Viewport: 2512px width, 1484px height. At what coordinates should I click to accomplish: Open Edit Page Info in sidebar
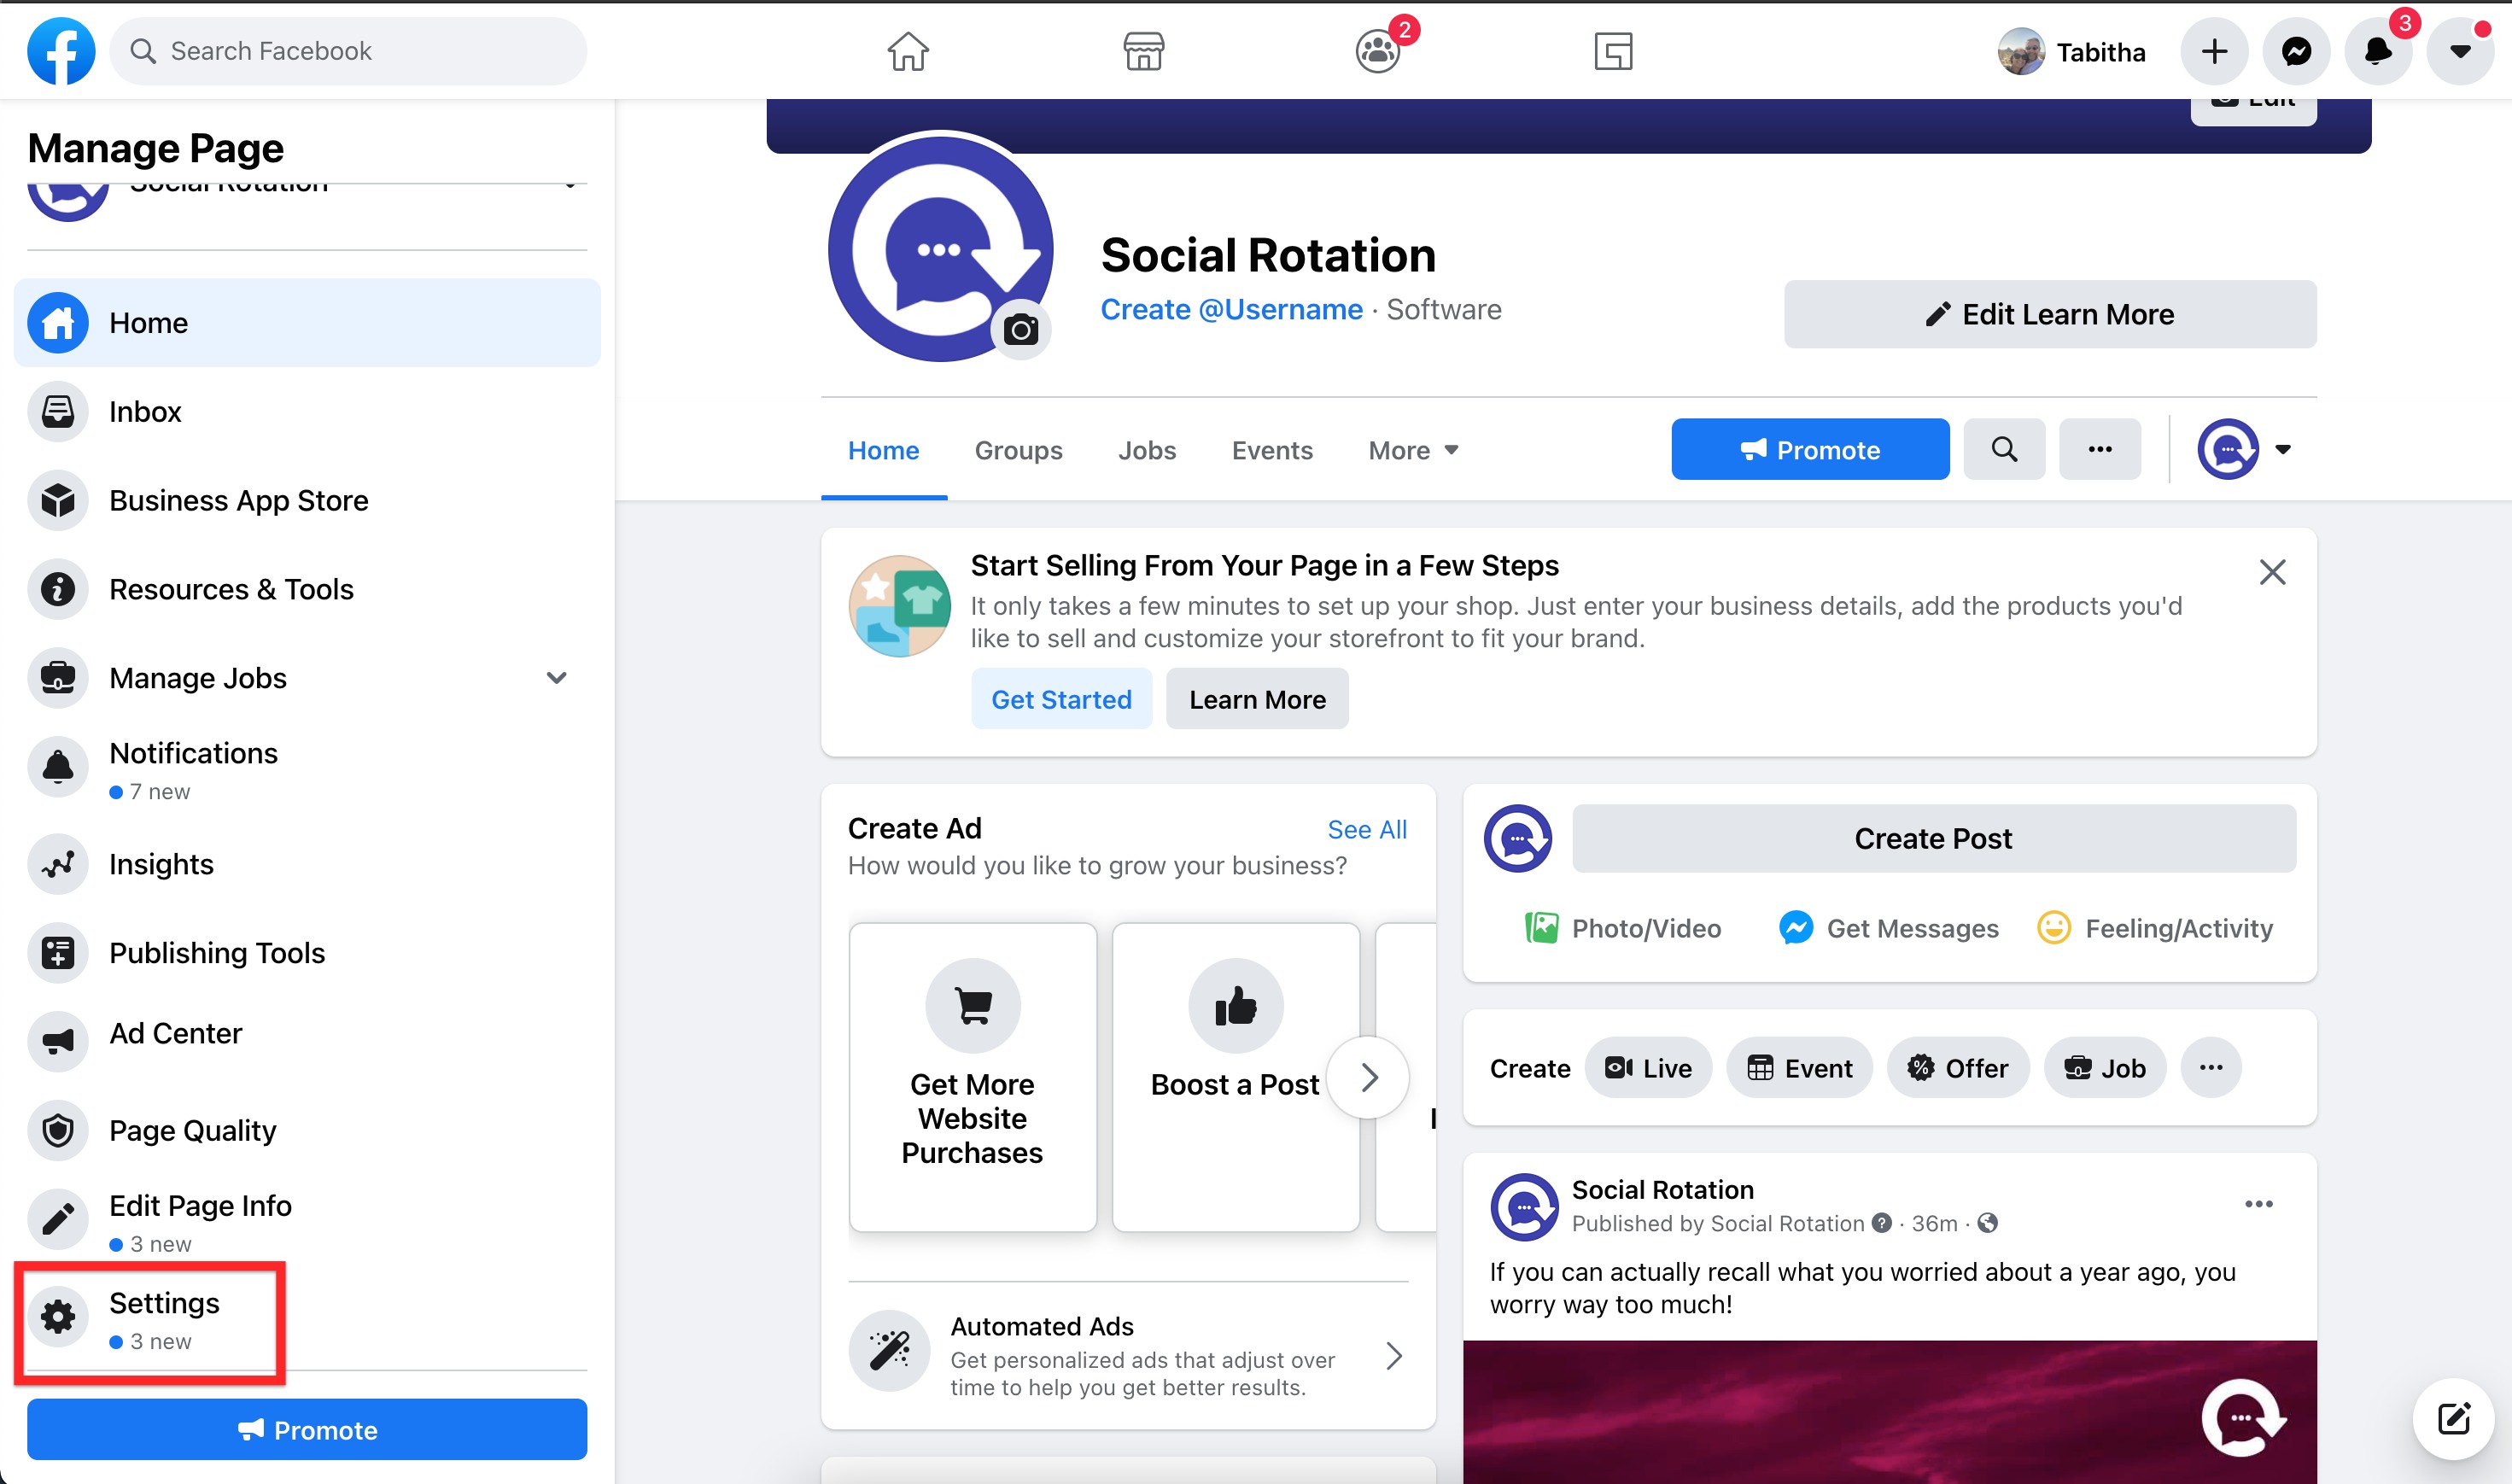307,1222
